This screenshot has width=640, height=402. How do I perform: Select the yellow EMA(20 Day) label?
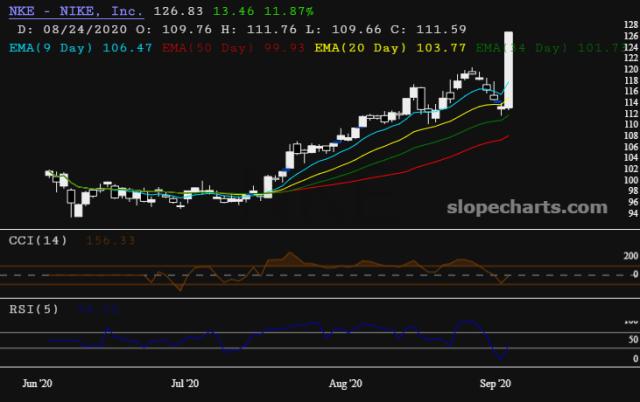360,48
